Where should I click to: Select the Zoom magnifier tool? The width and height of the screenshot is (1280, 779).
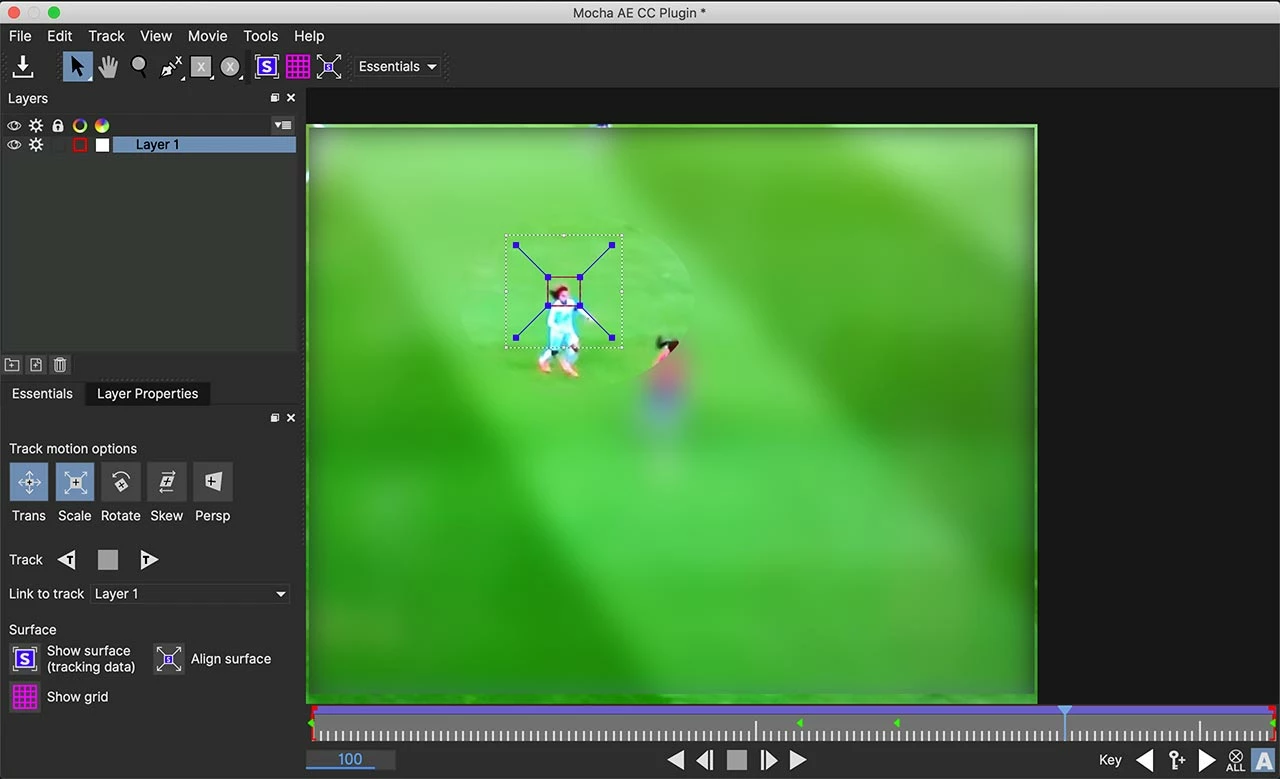[x=139, y=66]
